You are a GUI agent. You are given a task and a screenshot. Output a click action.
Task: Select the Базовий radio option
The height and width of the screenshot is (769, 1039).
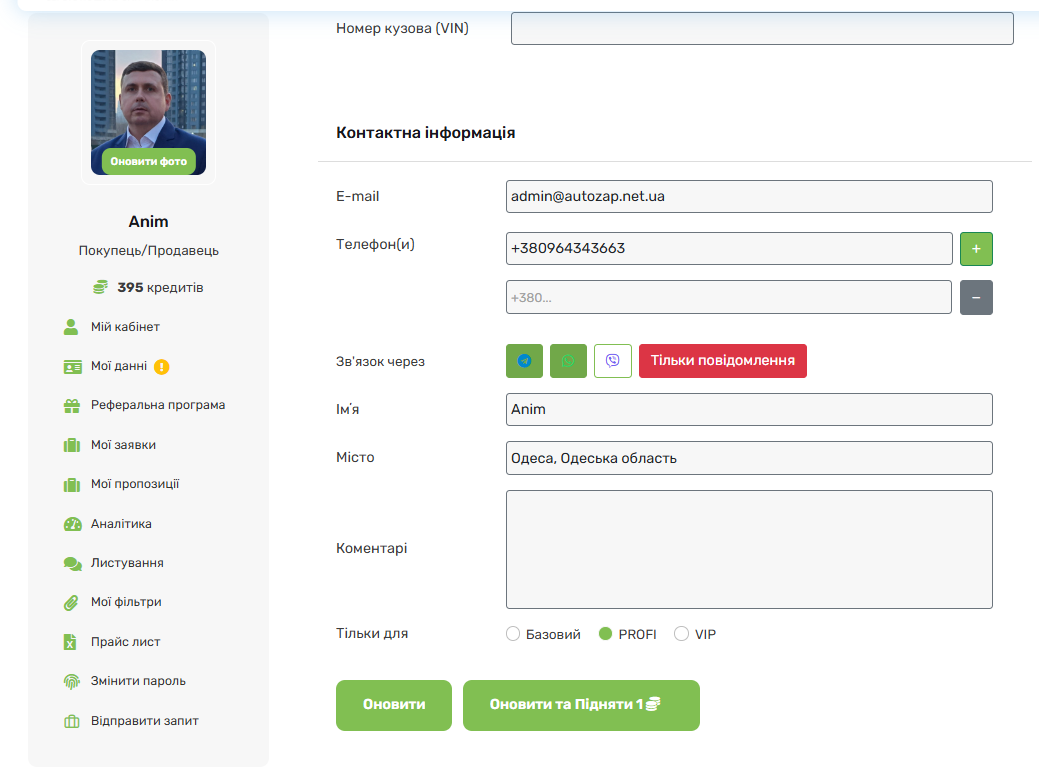click(513, 634)
